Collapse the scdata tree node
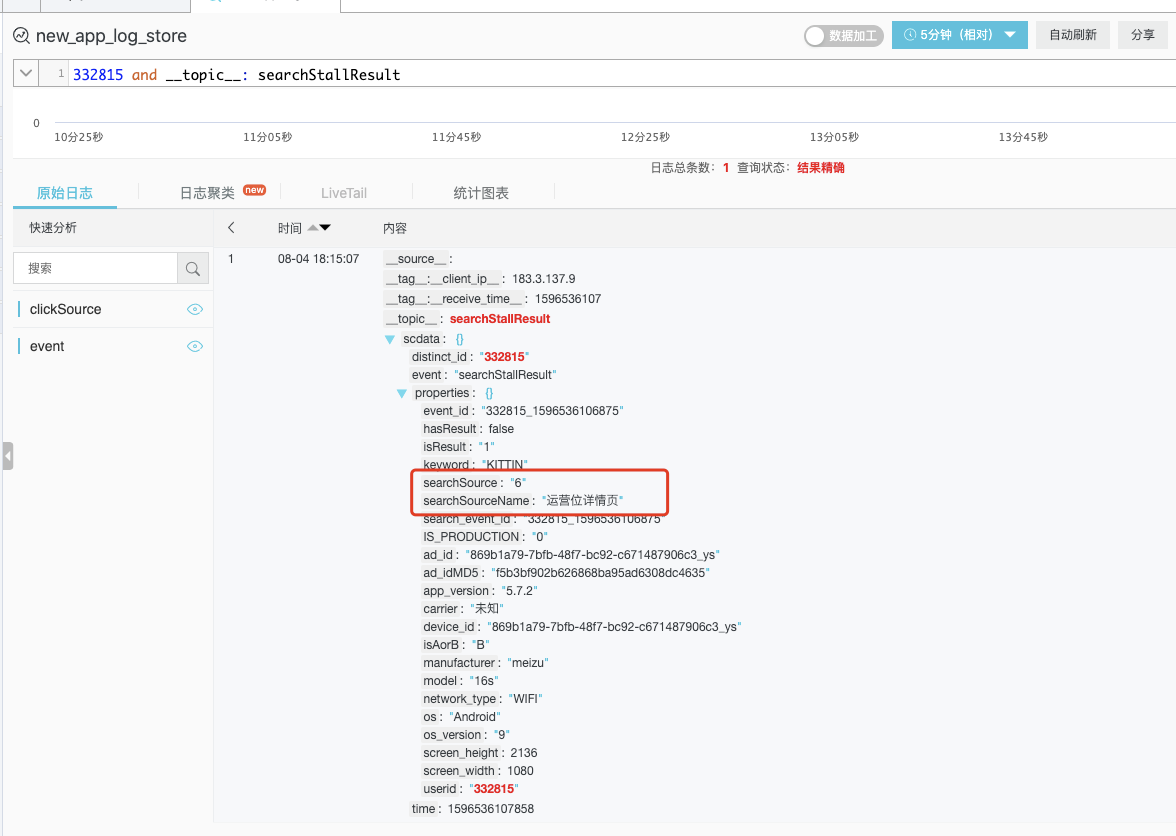The height and width of the screenshot is (836, 1176). tap(390, 339)
